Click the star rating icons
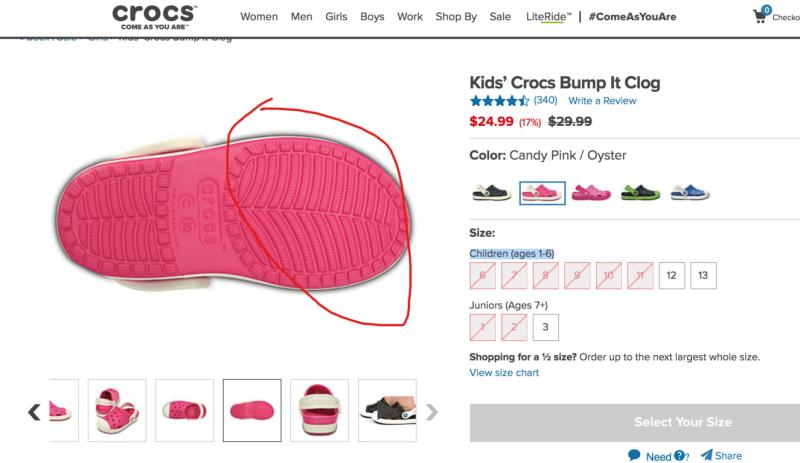 pos(499,101)
